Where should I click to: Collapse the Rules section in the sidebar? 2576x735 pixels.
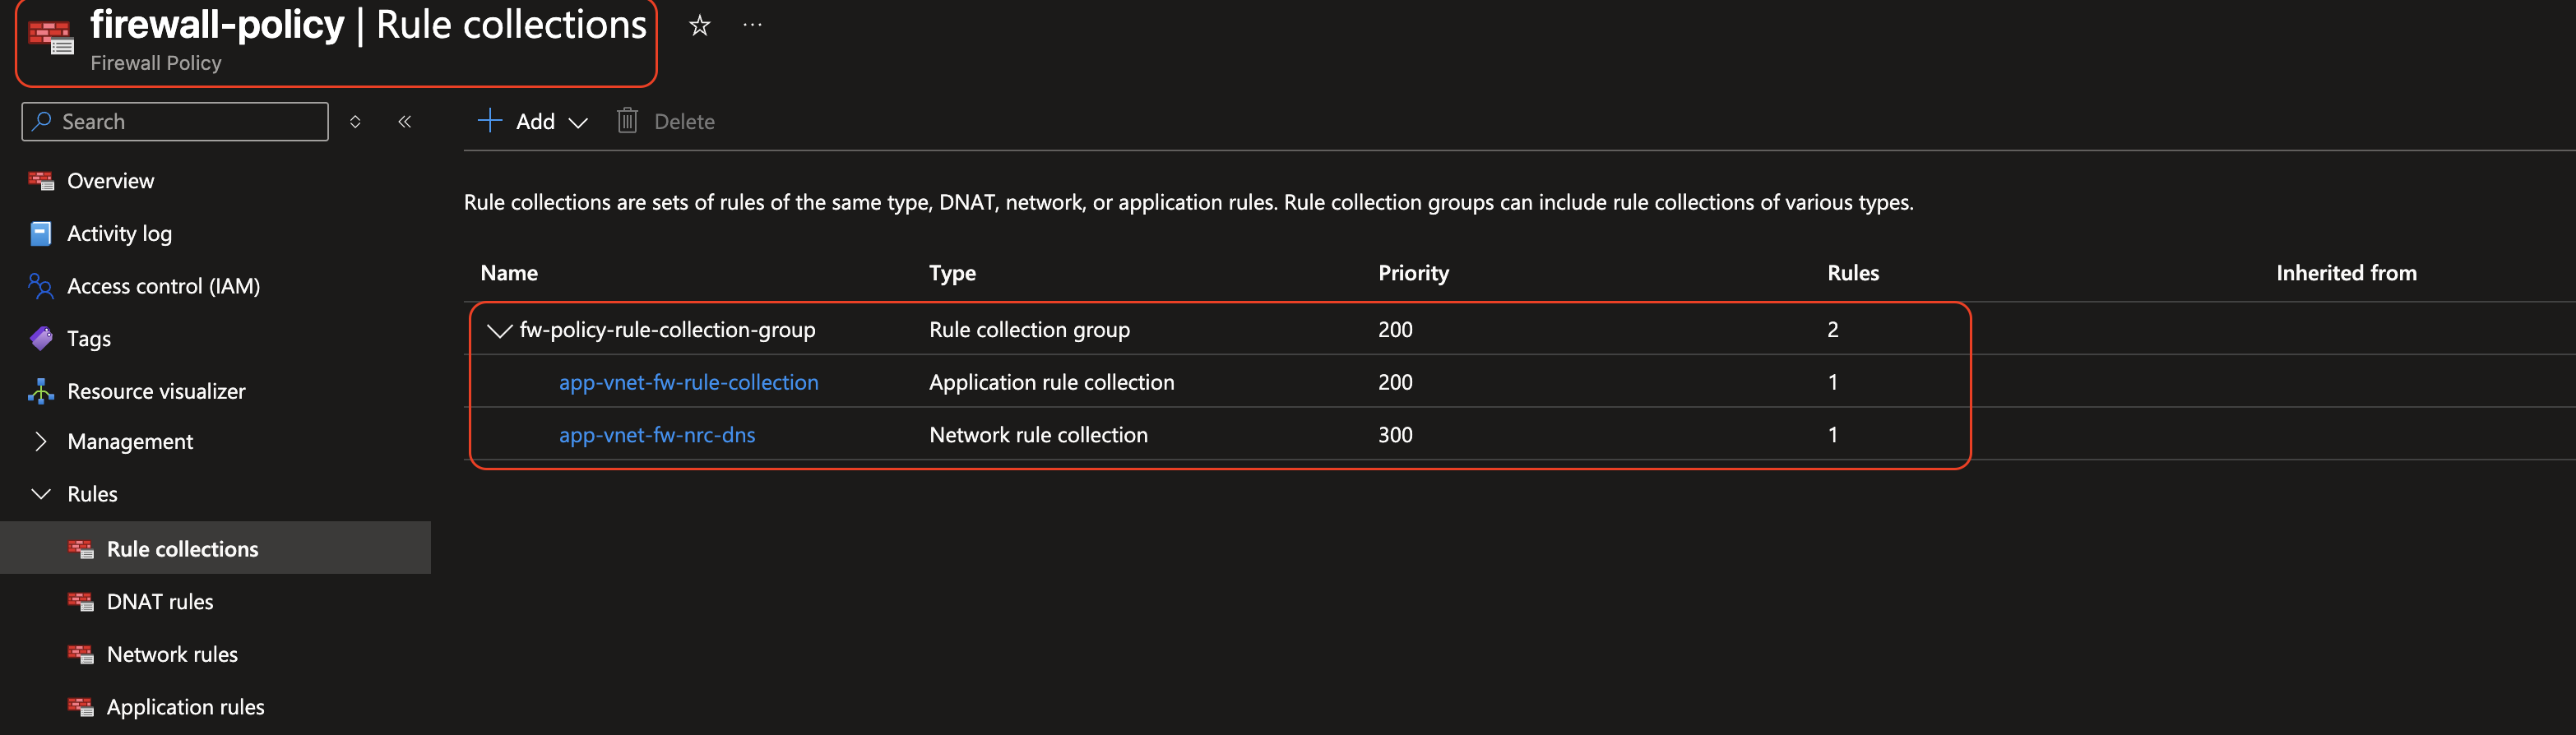click(x=40, y=493)
